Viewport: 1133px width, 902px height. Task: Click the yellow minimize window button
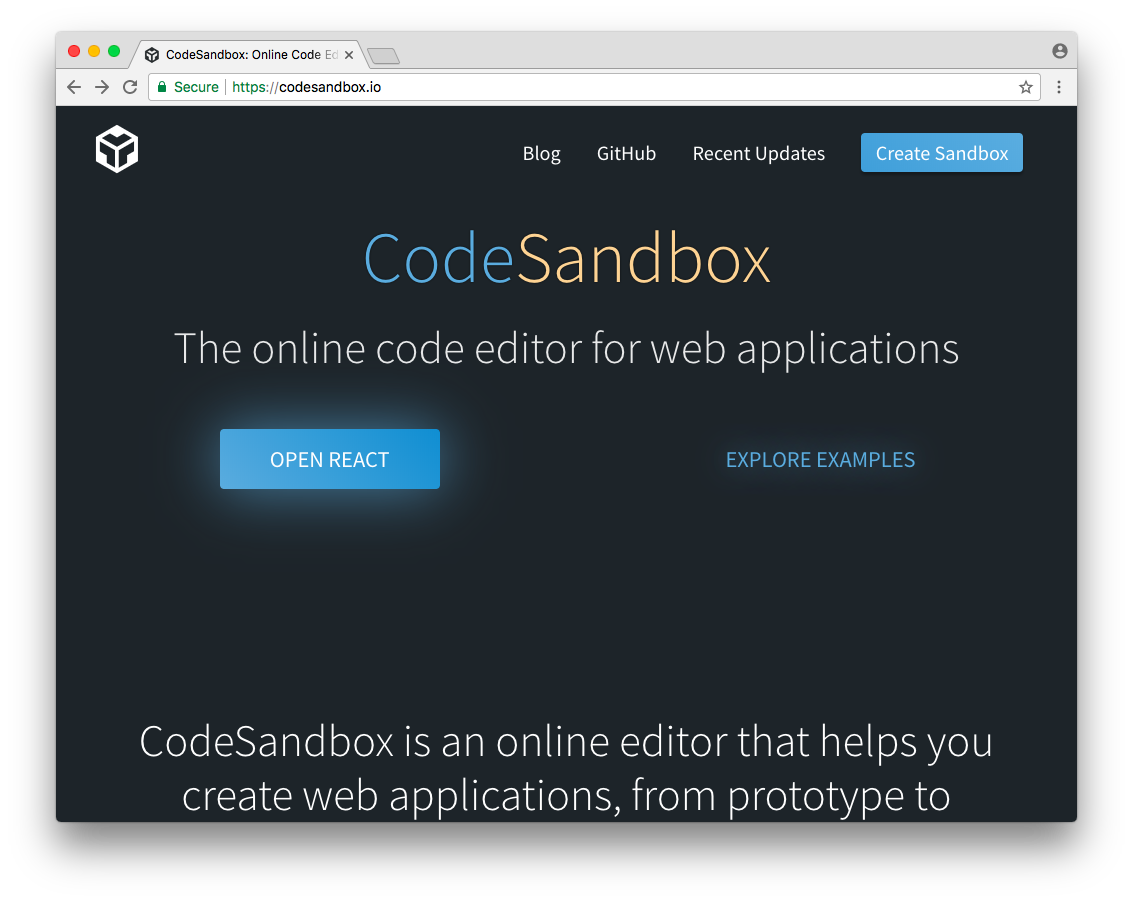(x=94, y=51)
